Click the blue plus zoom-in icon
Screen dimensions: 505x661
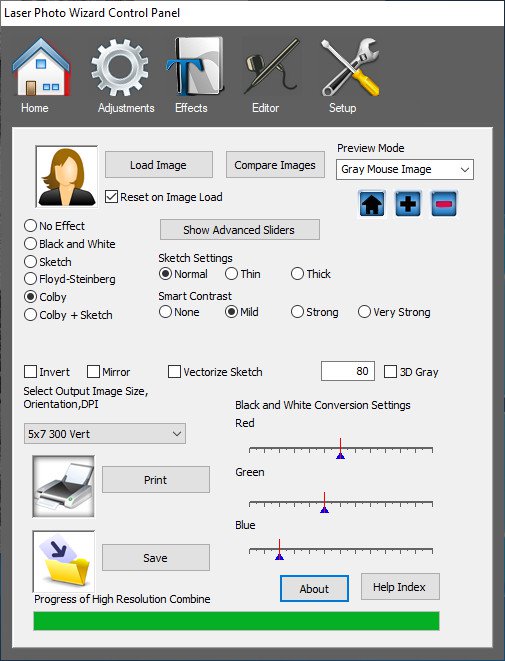(x=408, y=204)
